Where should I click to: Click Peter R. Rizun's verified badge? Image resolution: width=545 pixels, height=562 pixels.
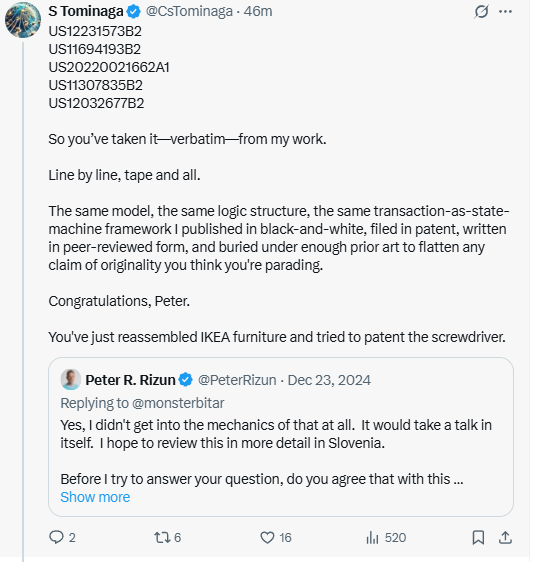(x=186, y=380)
